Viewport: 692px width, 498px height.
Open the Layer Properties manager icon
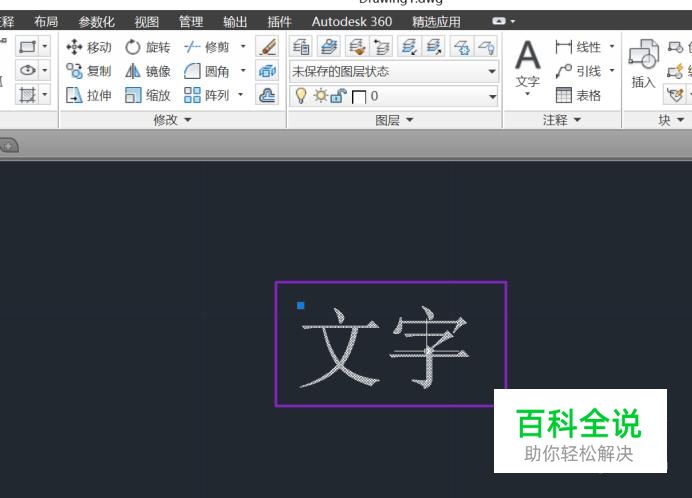point(301,47)
